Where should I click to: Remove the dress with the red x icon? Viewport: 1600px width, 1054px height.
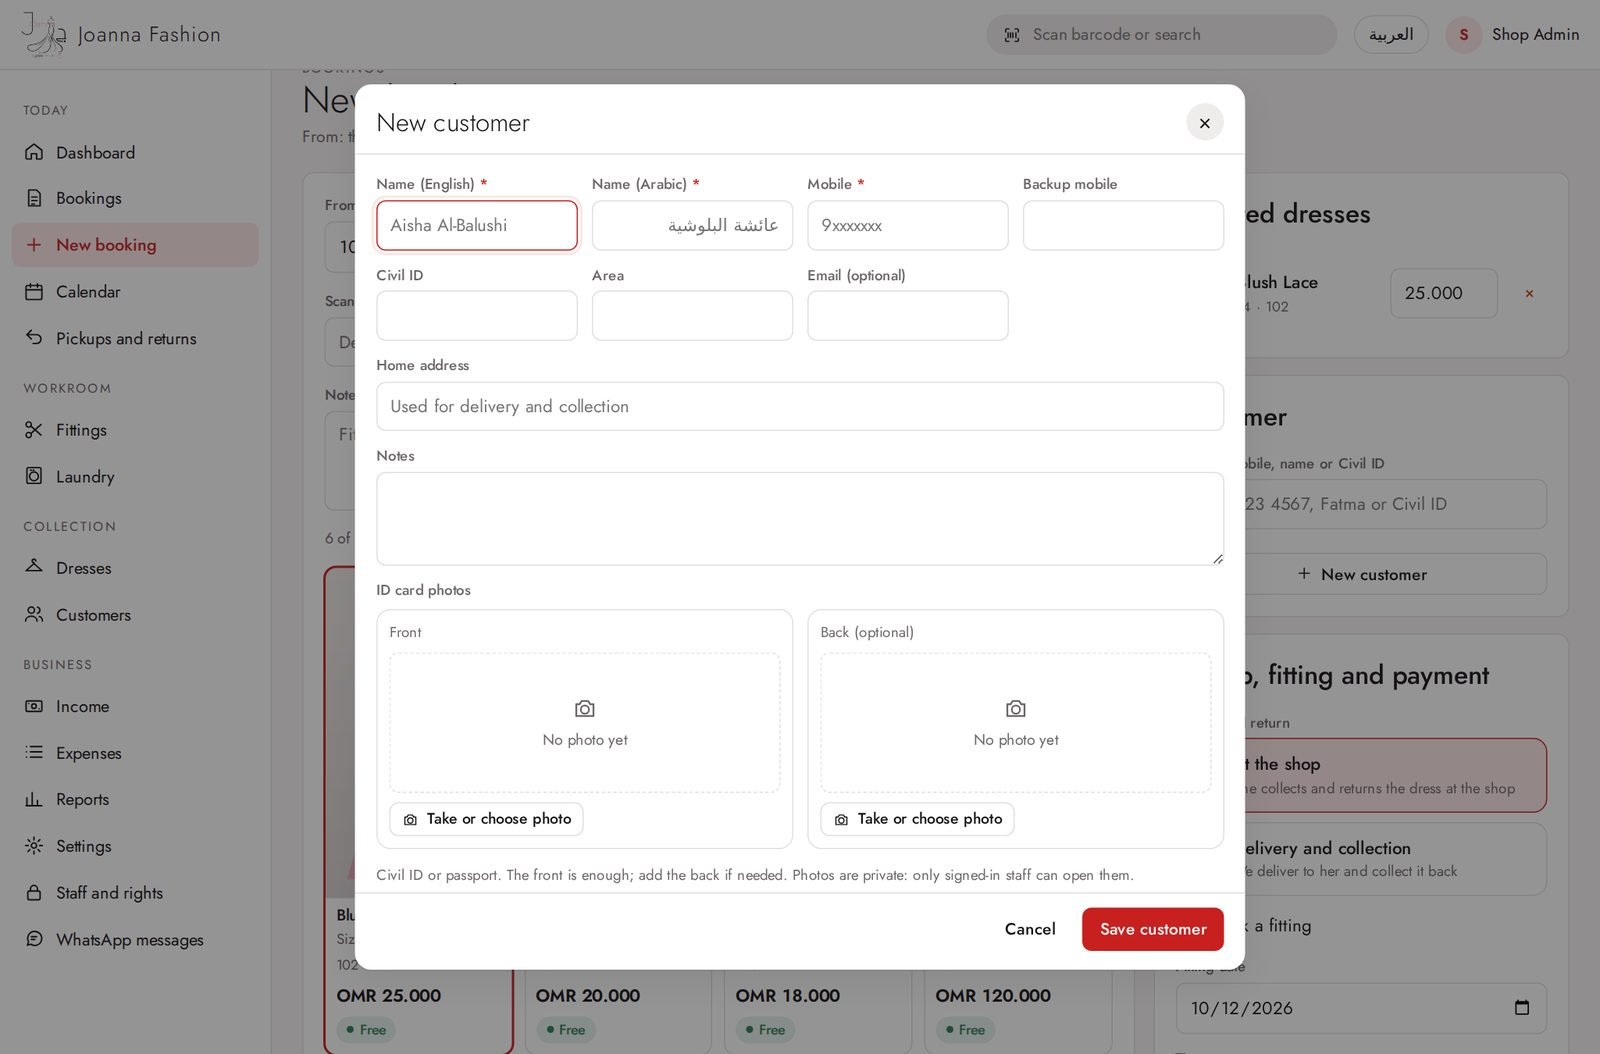pyautogui.click(x=1529, y=293)
